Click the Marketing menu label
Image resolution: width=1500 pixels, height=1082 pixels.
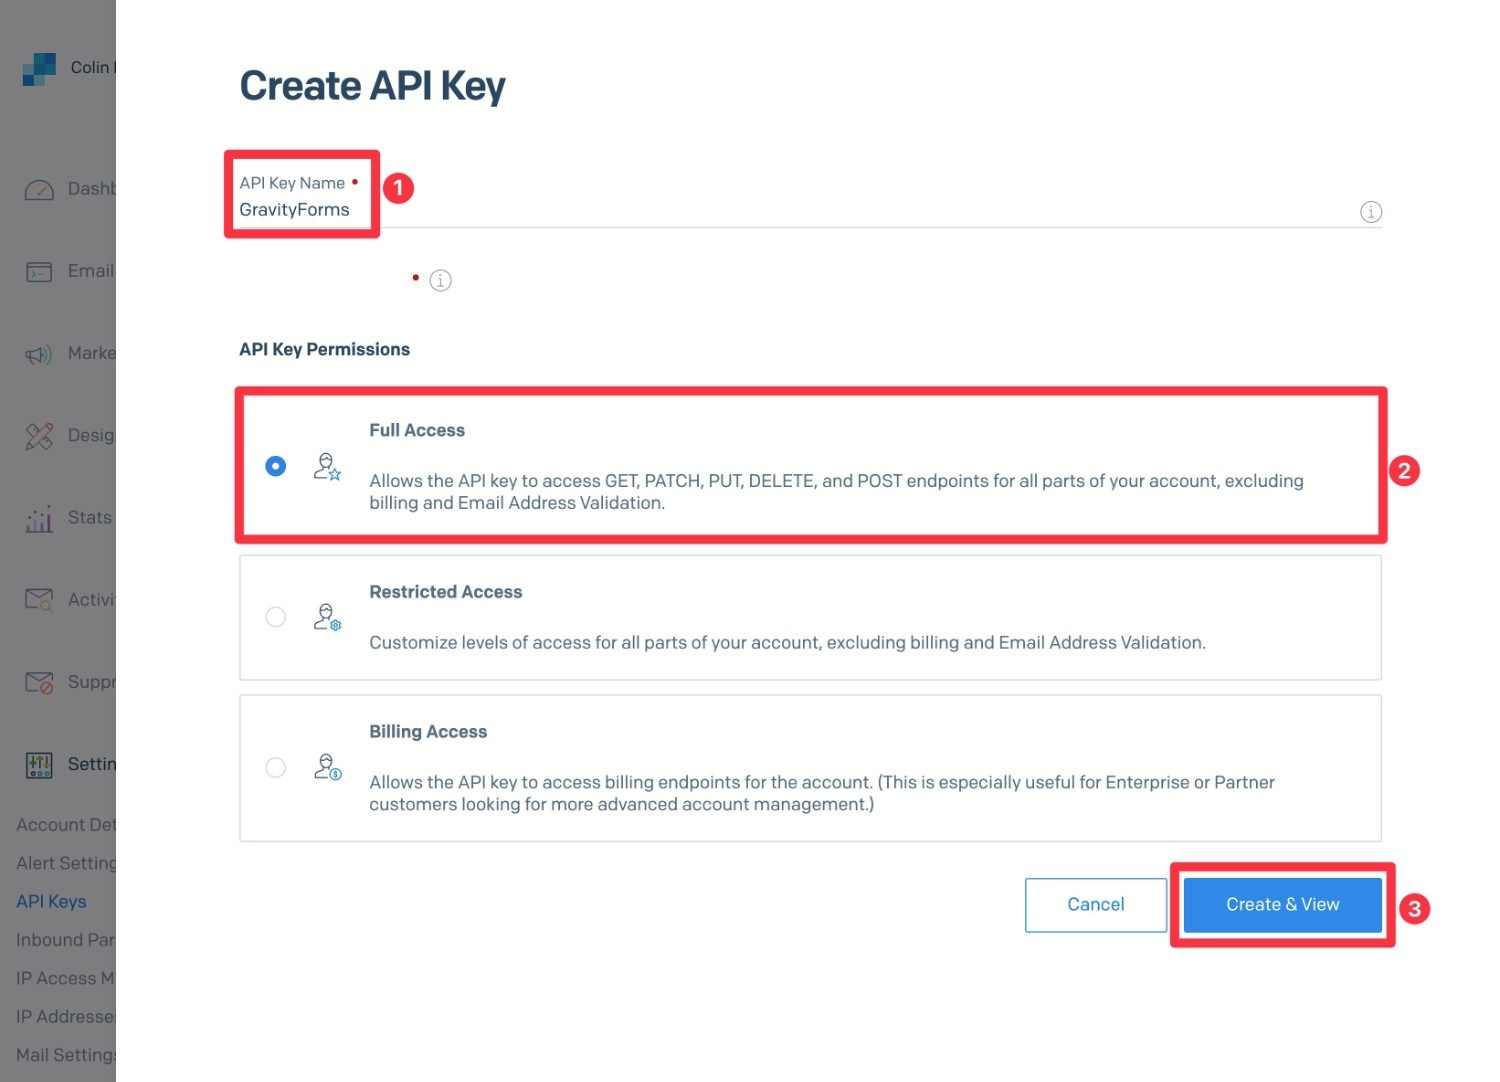tap(92, 353)
